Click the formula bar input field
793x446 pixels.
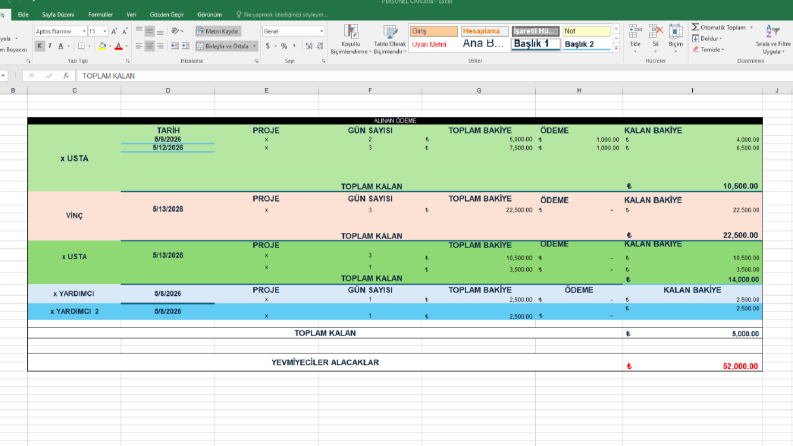[x=434, y=76]
